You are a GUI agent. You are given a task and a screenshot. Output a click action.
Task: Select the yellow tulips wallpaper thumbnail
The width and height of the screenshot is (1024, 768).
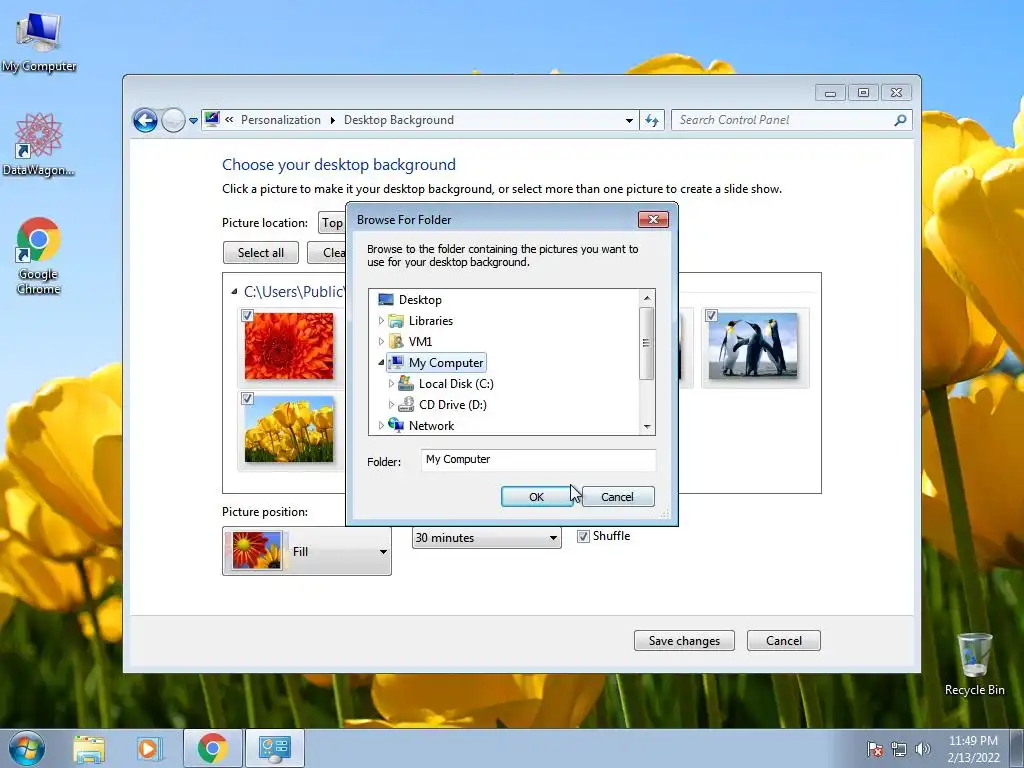tap(289, 429)
